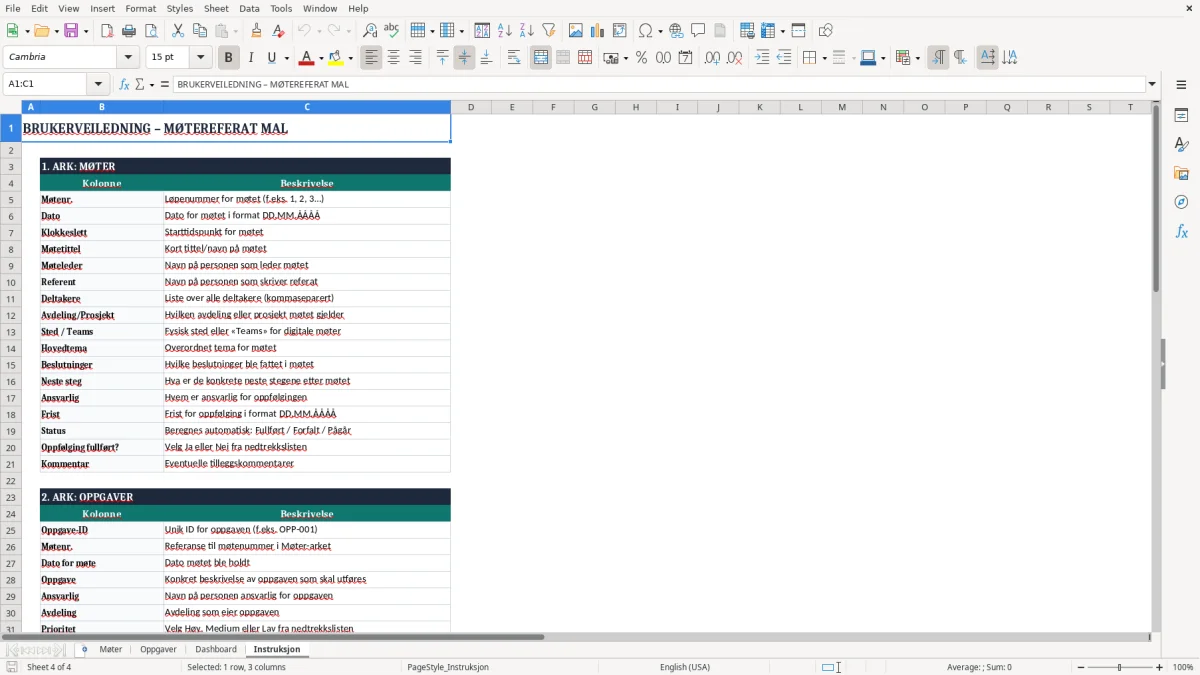Toggle Wrap Text
This screenshot has height=675, width=1200.
pos(514,58)
